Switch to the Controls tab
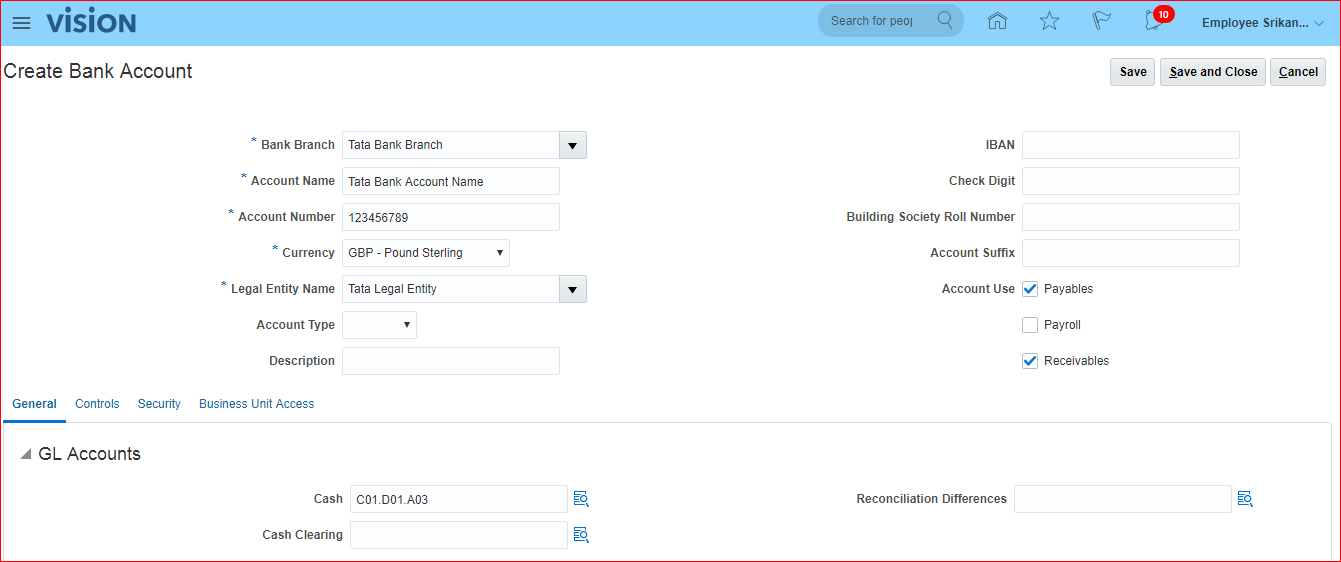The image size is (1341, 562). (x=97, y=404)
